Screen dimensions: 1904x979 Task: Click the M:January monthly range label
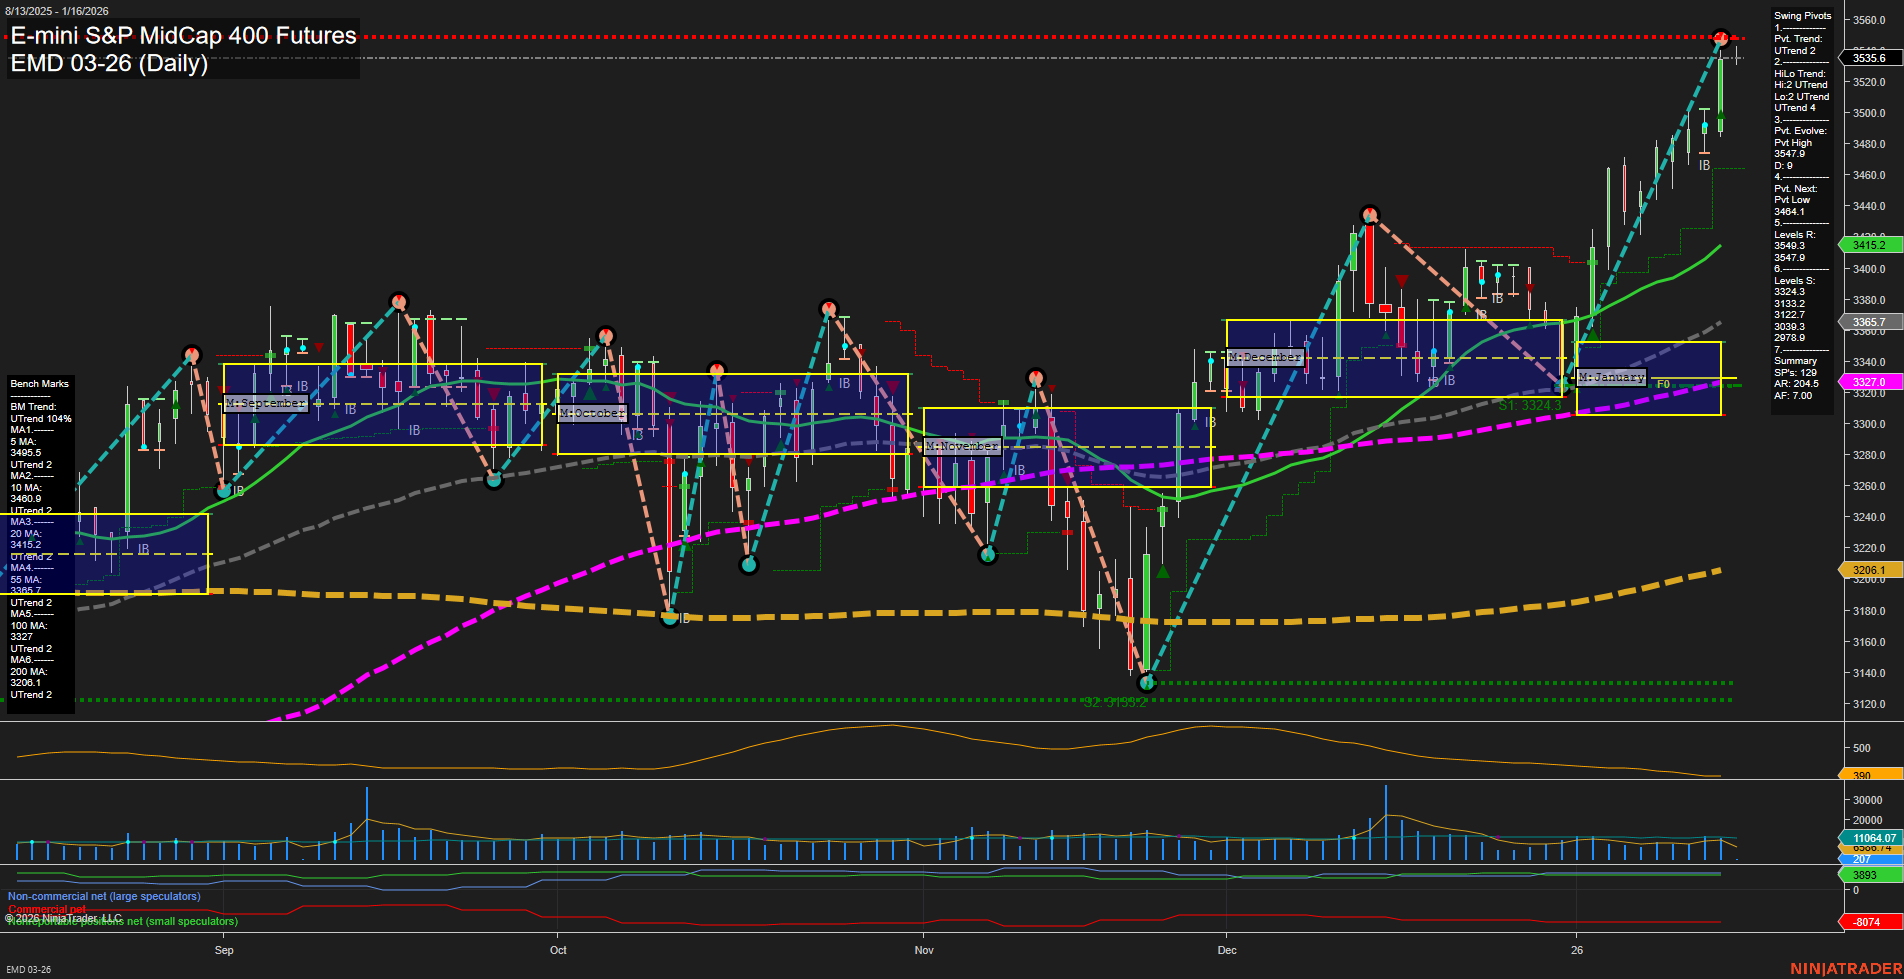click(x=1612, y=377)
